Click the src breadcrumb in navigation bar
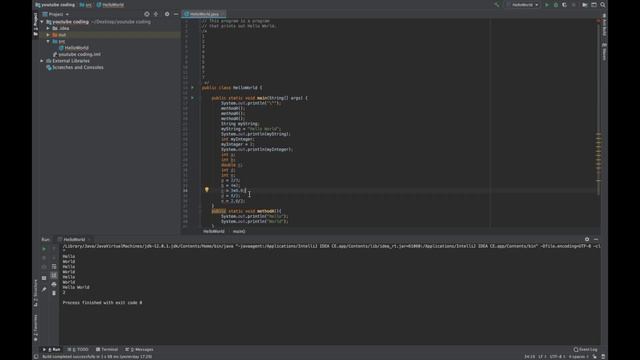The width and height of the screenshot is (640, 360). [86, 5]
